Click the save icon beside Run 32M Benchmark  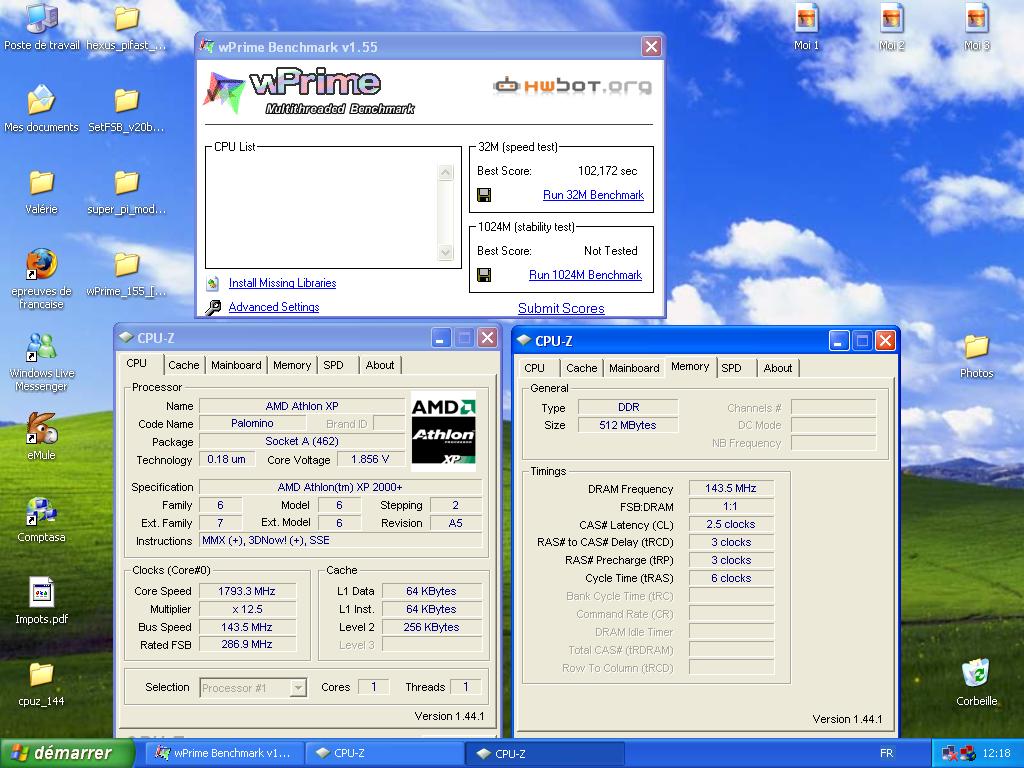pos(484,195)
